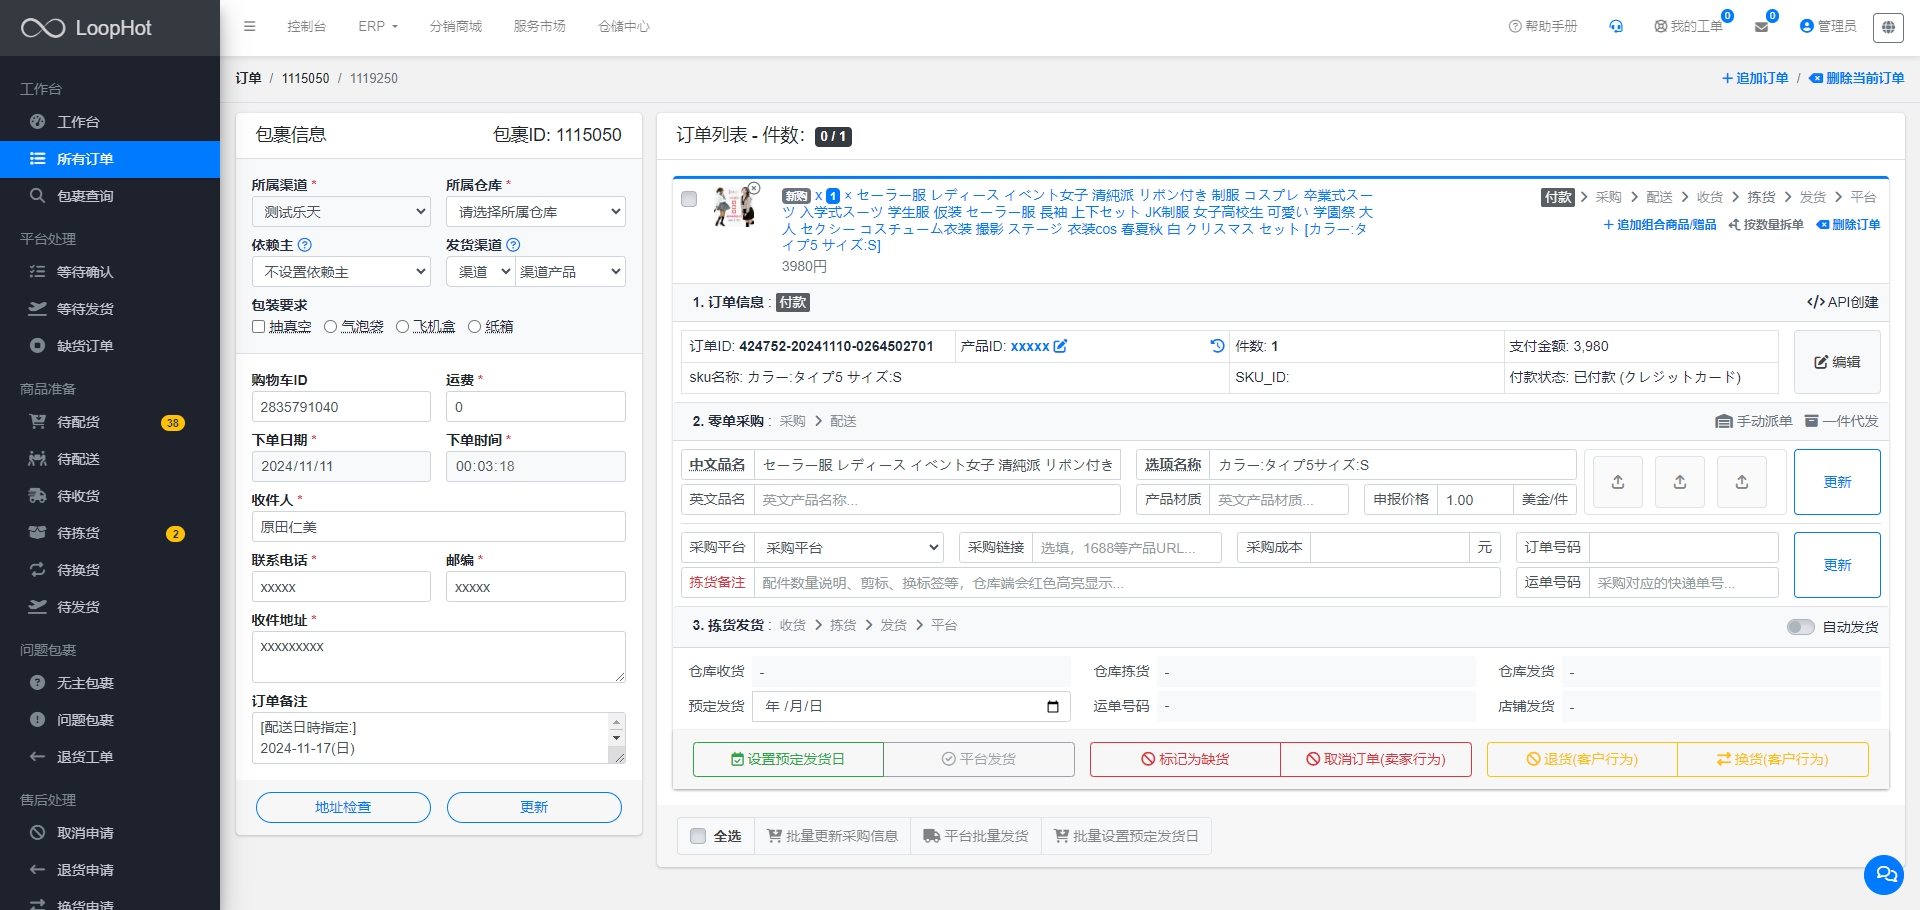Screen dimensions: 1920x910
Task: Click the hamburger menu toggle icon
Action: coord(249,26)
